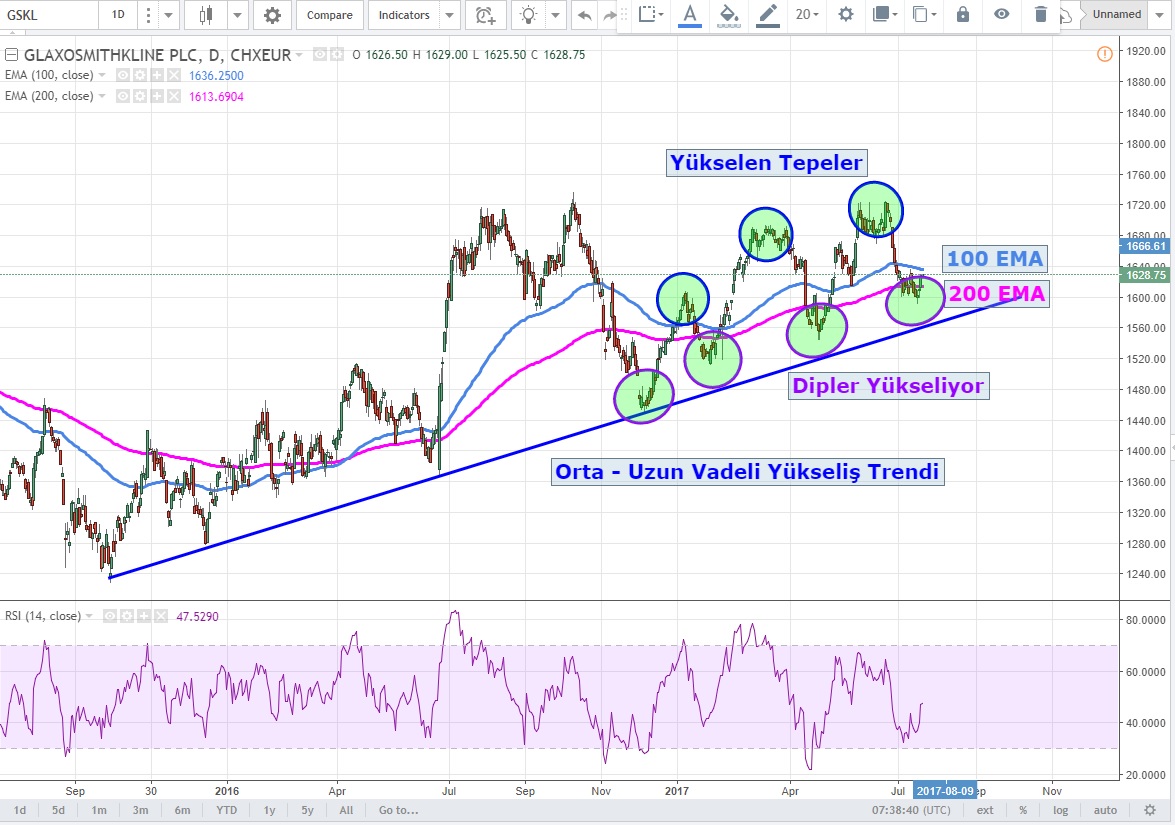1175x825 pixels.
Task: Toggle visibility with floating toolbar eye icon
Action: 1001,14
